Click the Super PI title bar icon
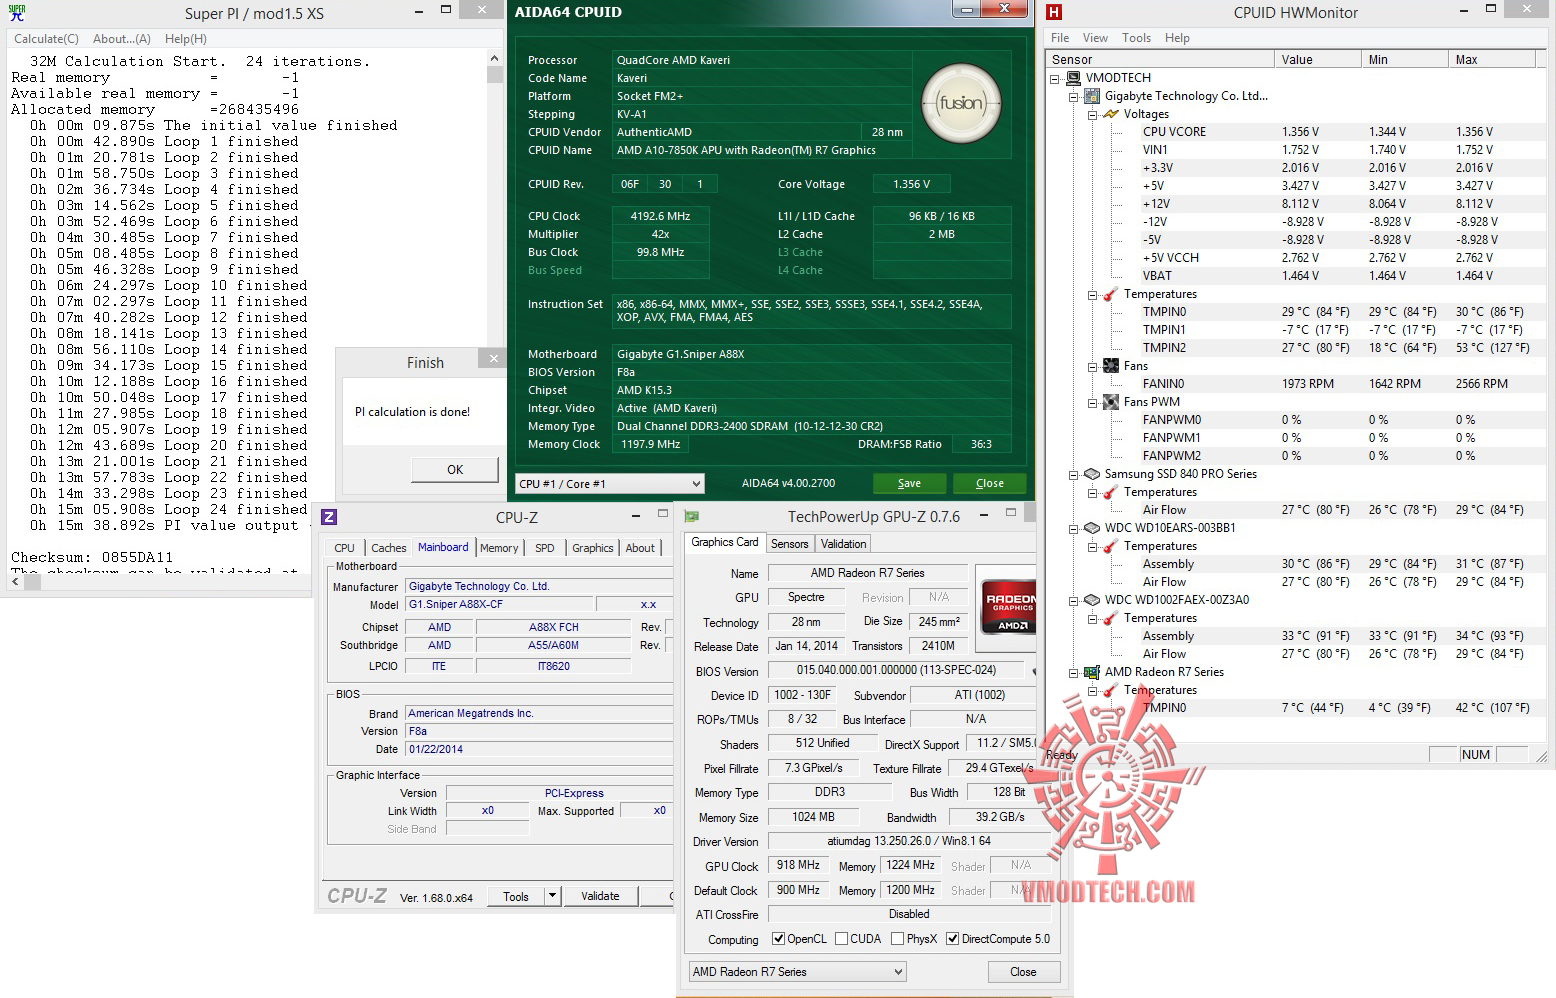Image resolution: width=1556 pixels, height=998 pixels. 15,13
